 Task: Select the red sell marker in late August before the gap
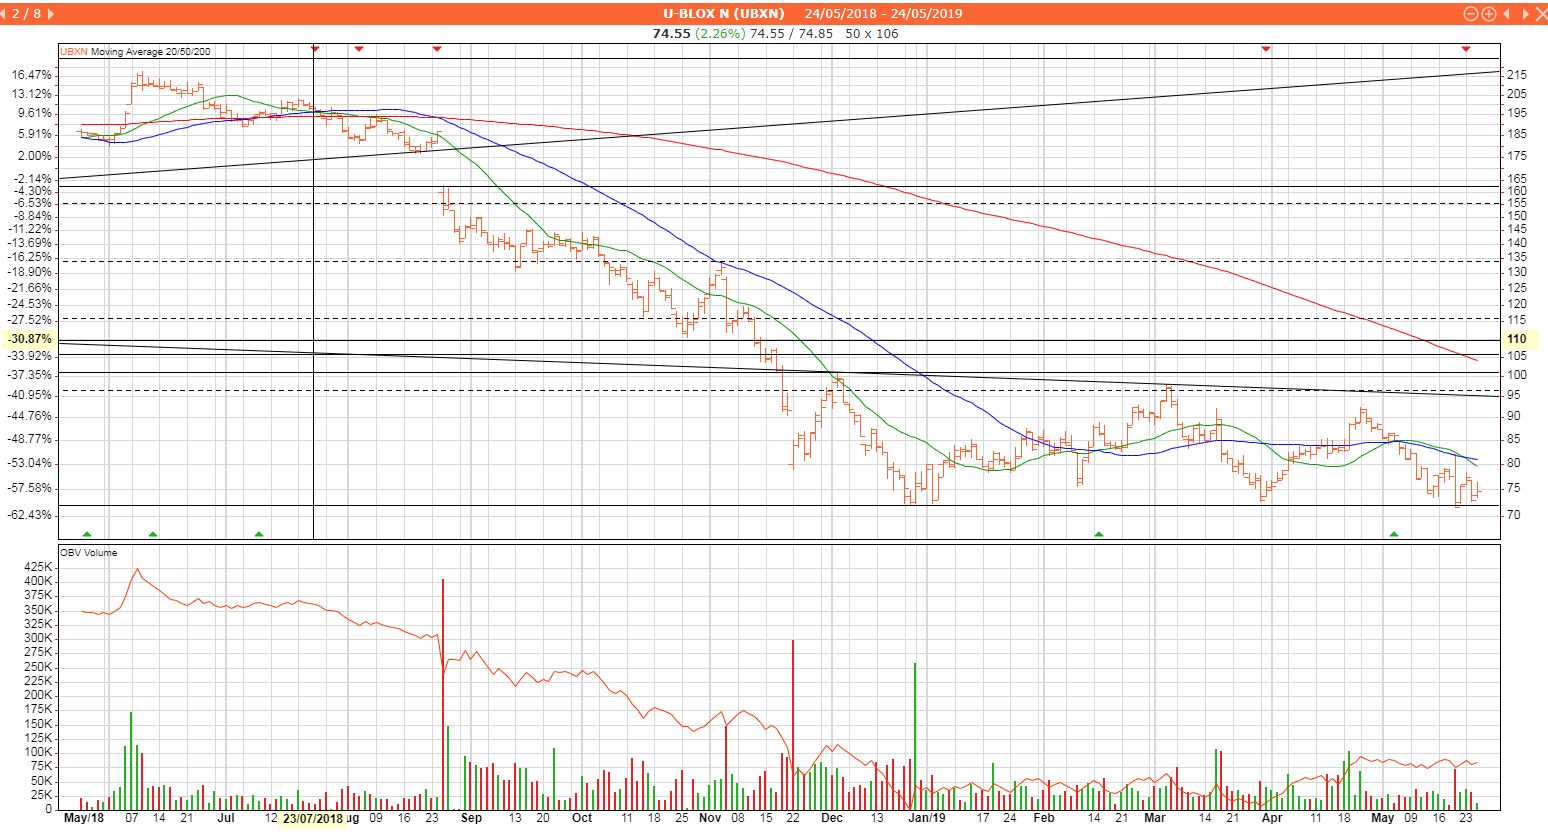(x=436, y=48)
